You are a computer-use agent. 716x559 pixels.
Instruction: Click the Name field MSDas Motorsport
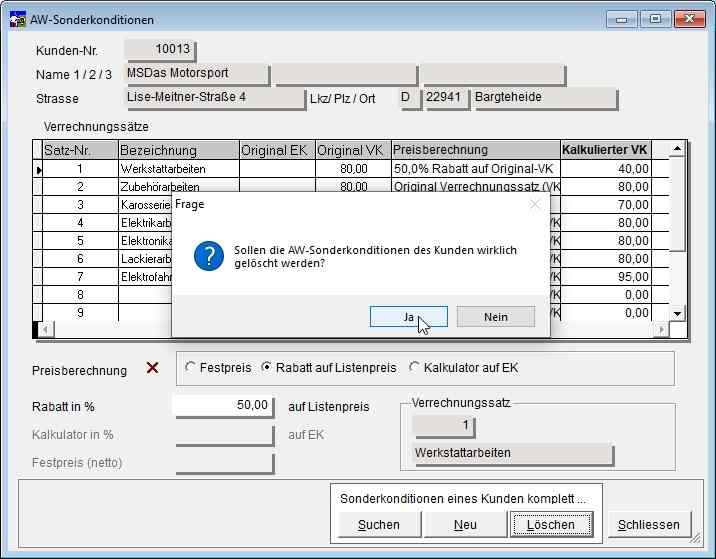pos(197,74)
